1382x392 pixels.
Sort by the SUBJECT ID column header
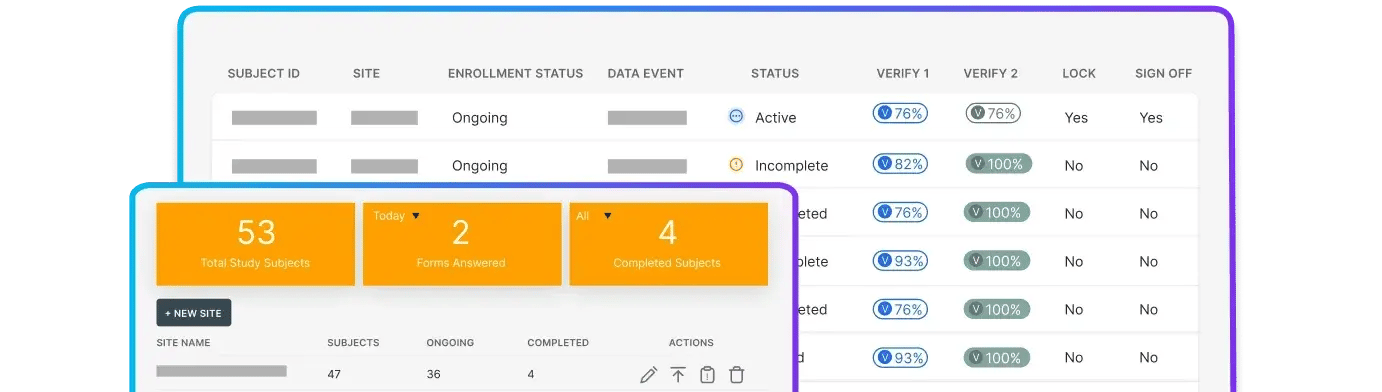point(264,73)
